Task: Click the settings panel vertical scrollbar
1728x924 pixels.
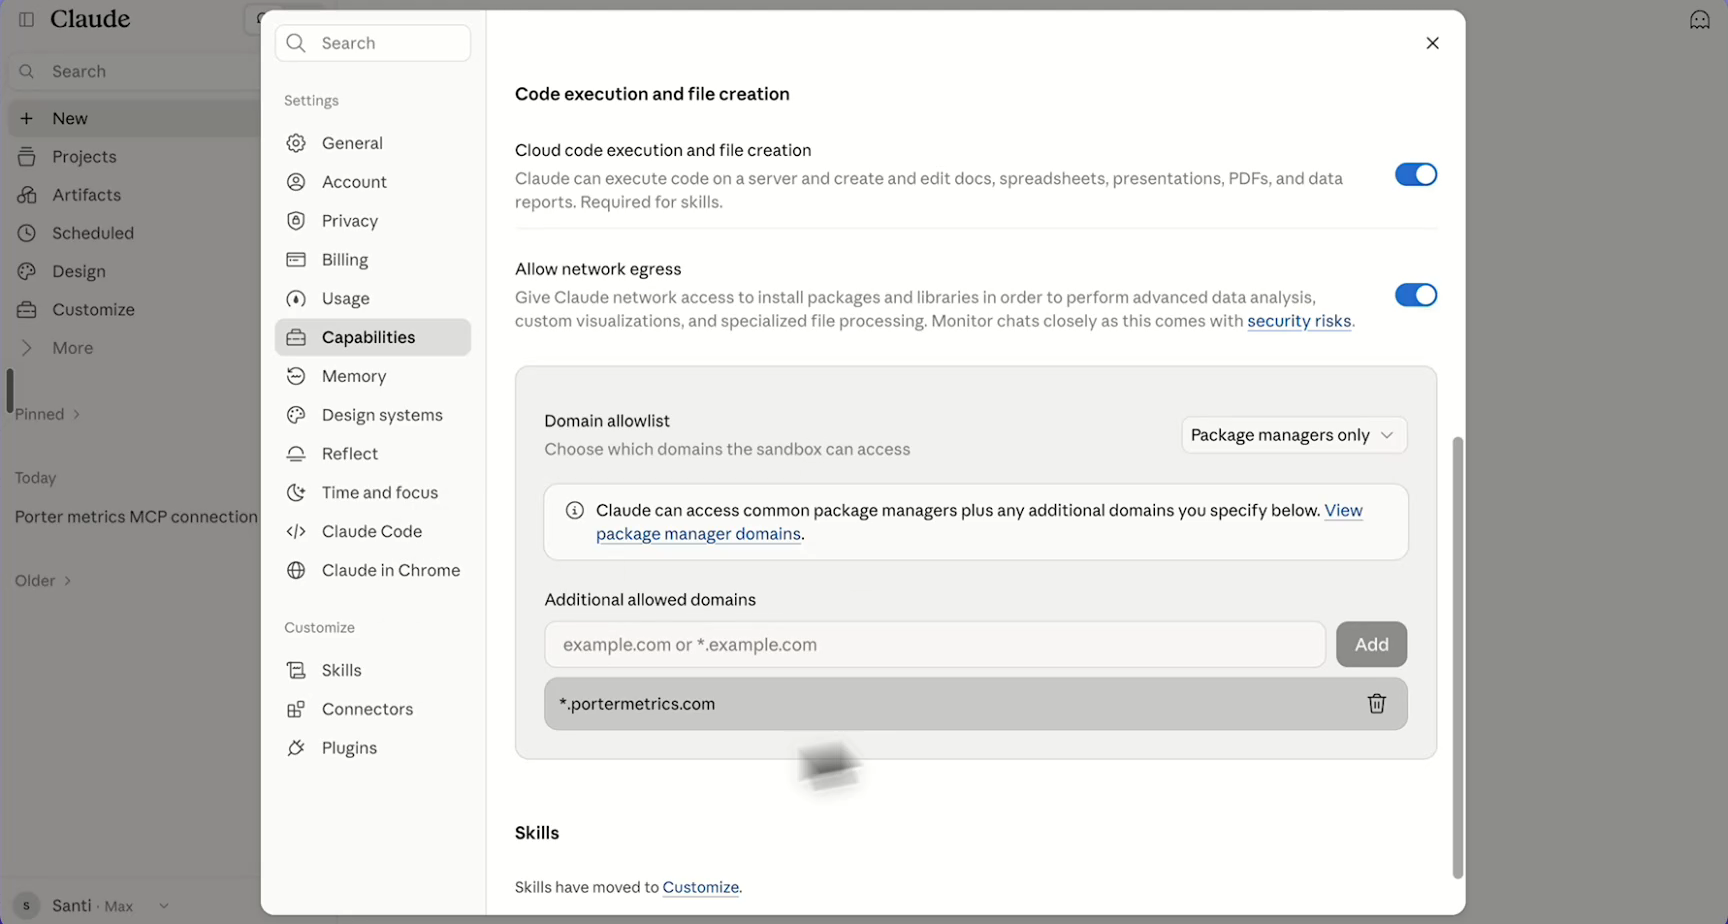Action: coord(1458,658)
